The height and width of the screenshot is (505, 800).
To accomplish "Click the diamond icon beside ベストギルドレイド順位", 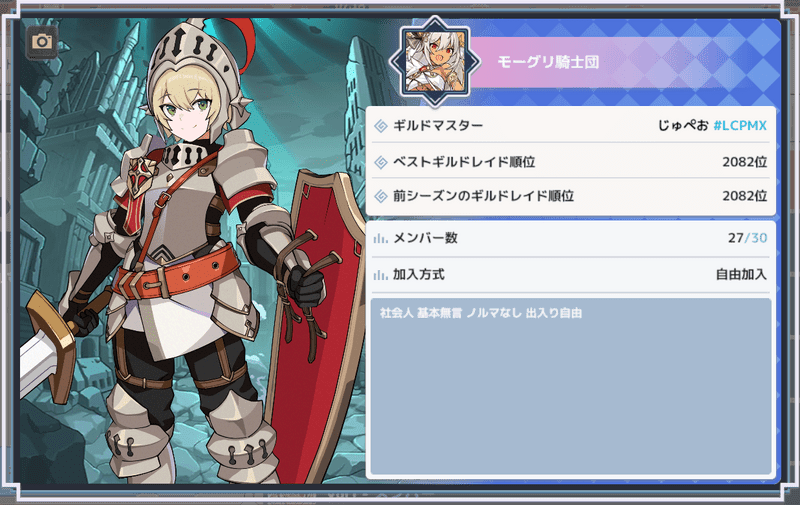I will (381, 162).
